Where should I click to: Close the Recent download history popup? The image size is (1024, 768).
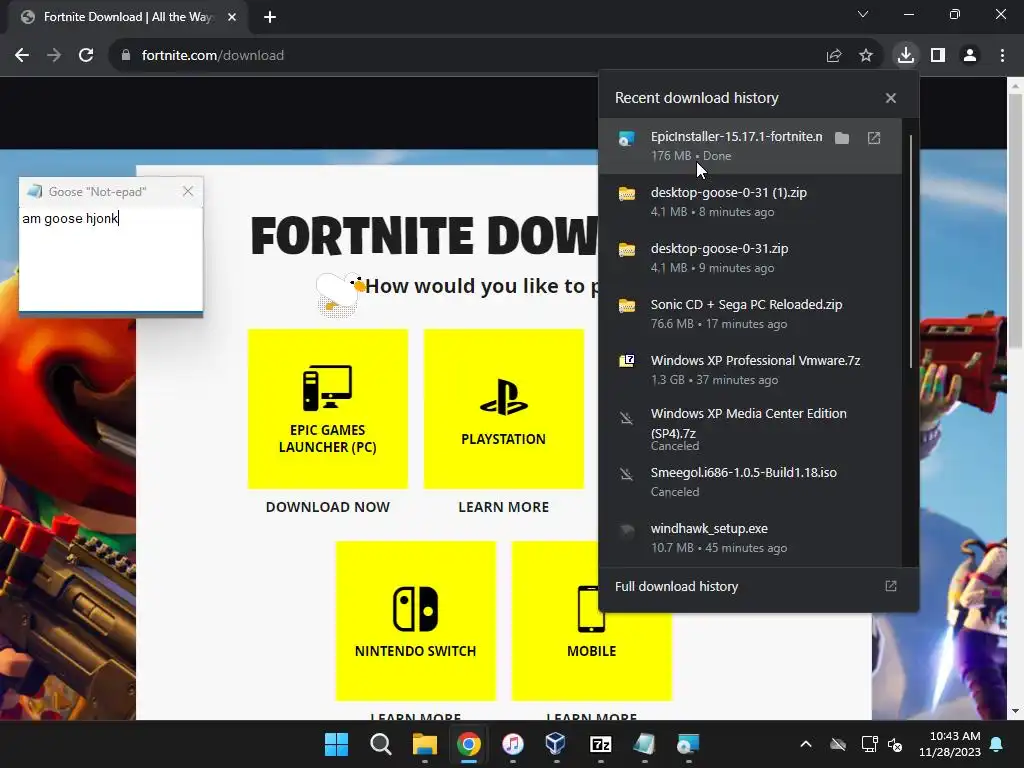point(891,98)
